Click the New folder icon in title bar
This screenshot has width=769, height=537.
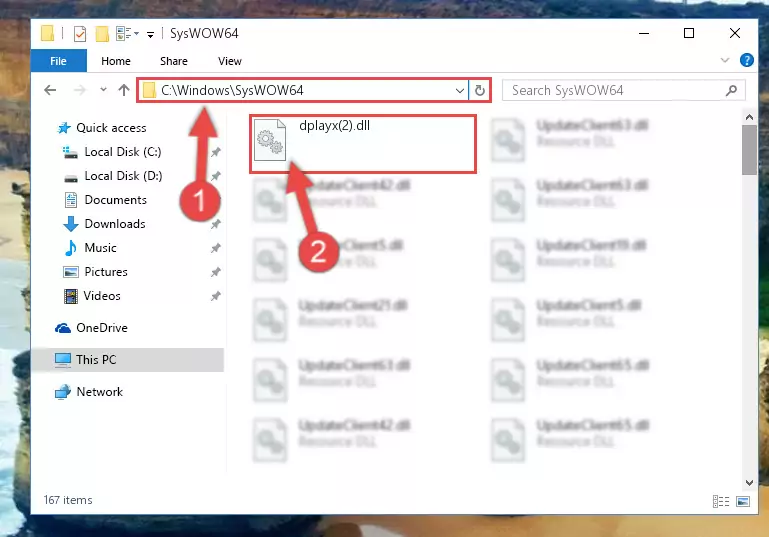pos(102,33)
